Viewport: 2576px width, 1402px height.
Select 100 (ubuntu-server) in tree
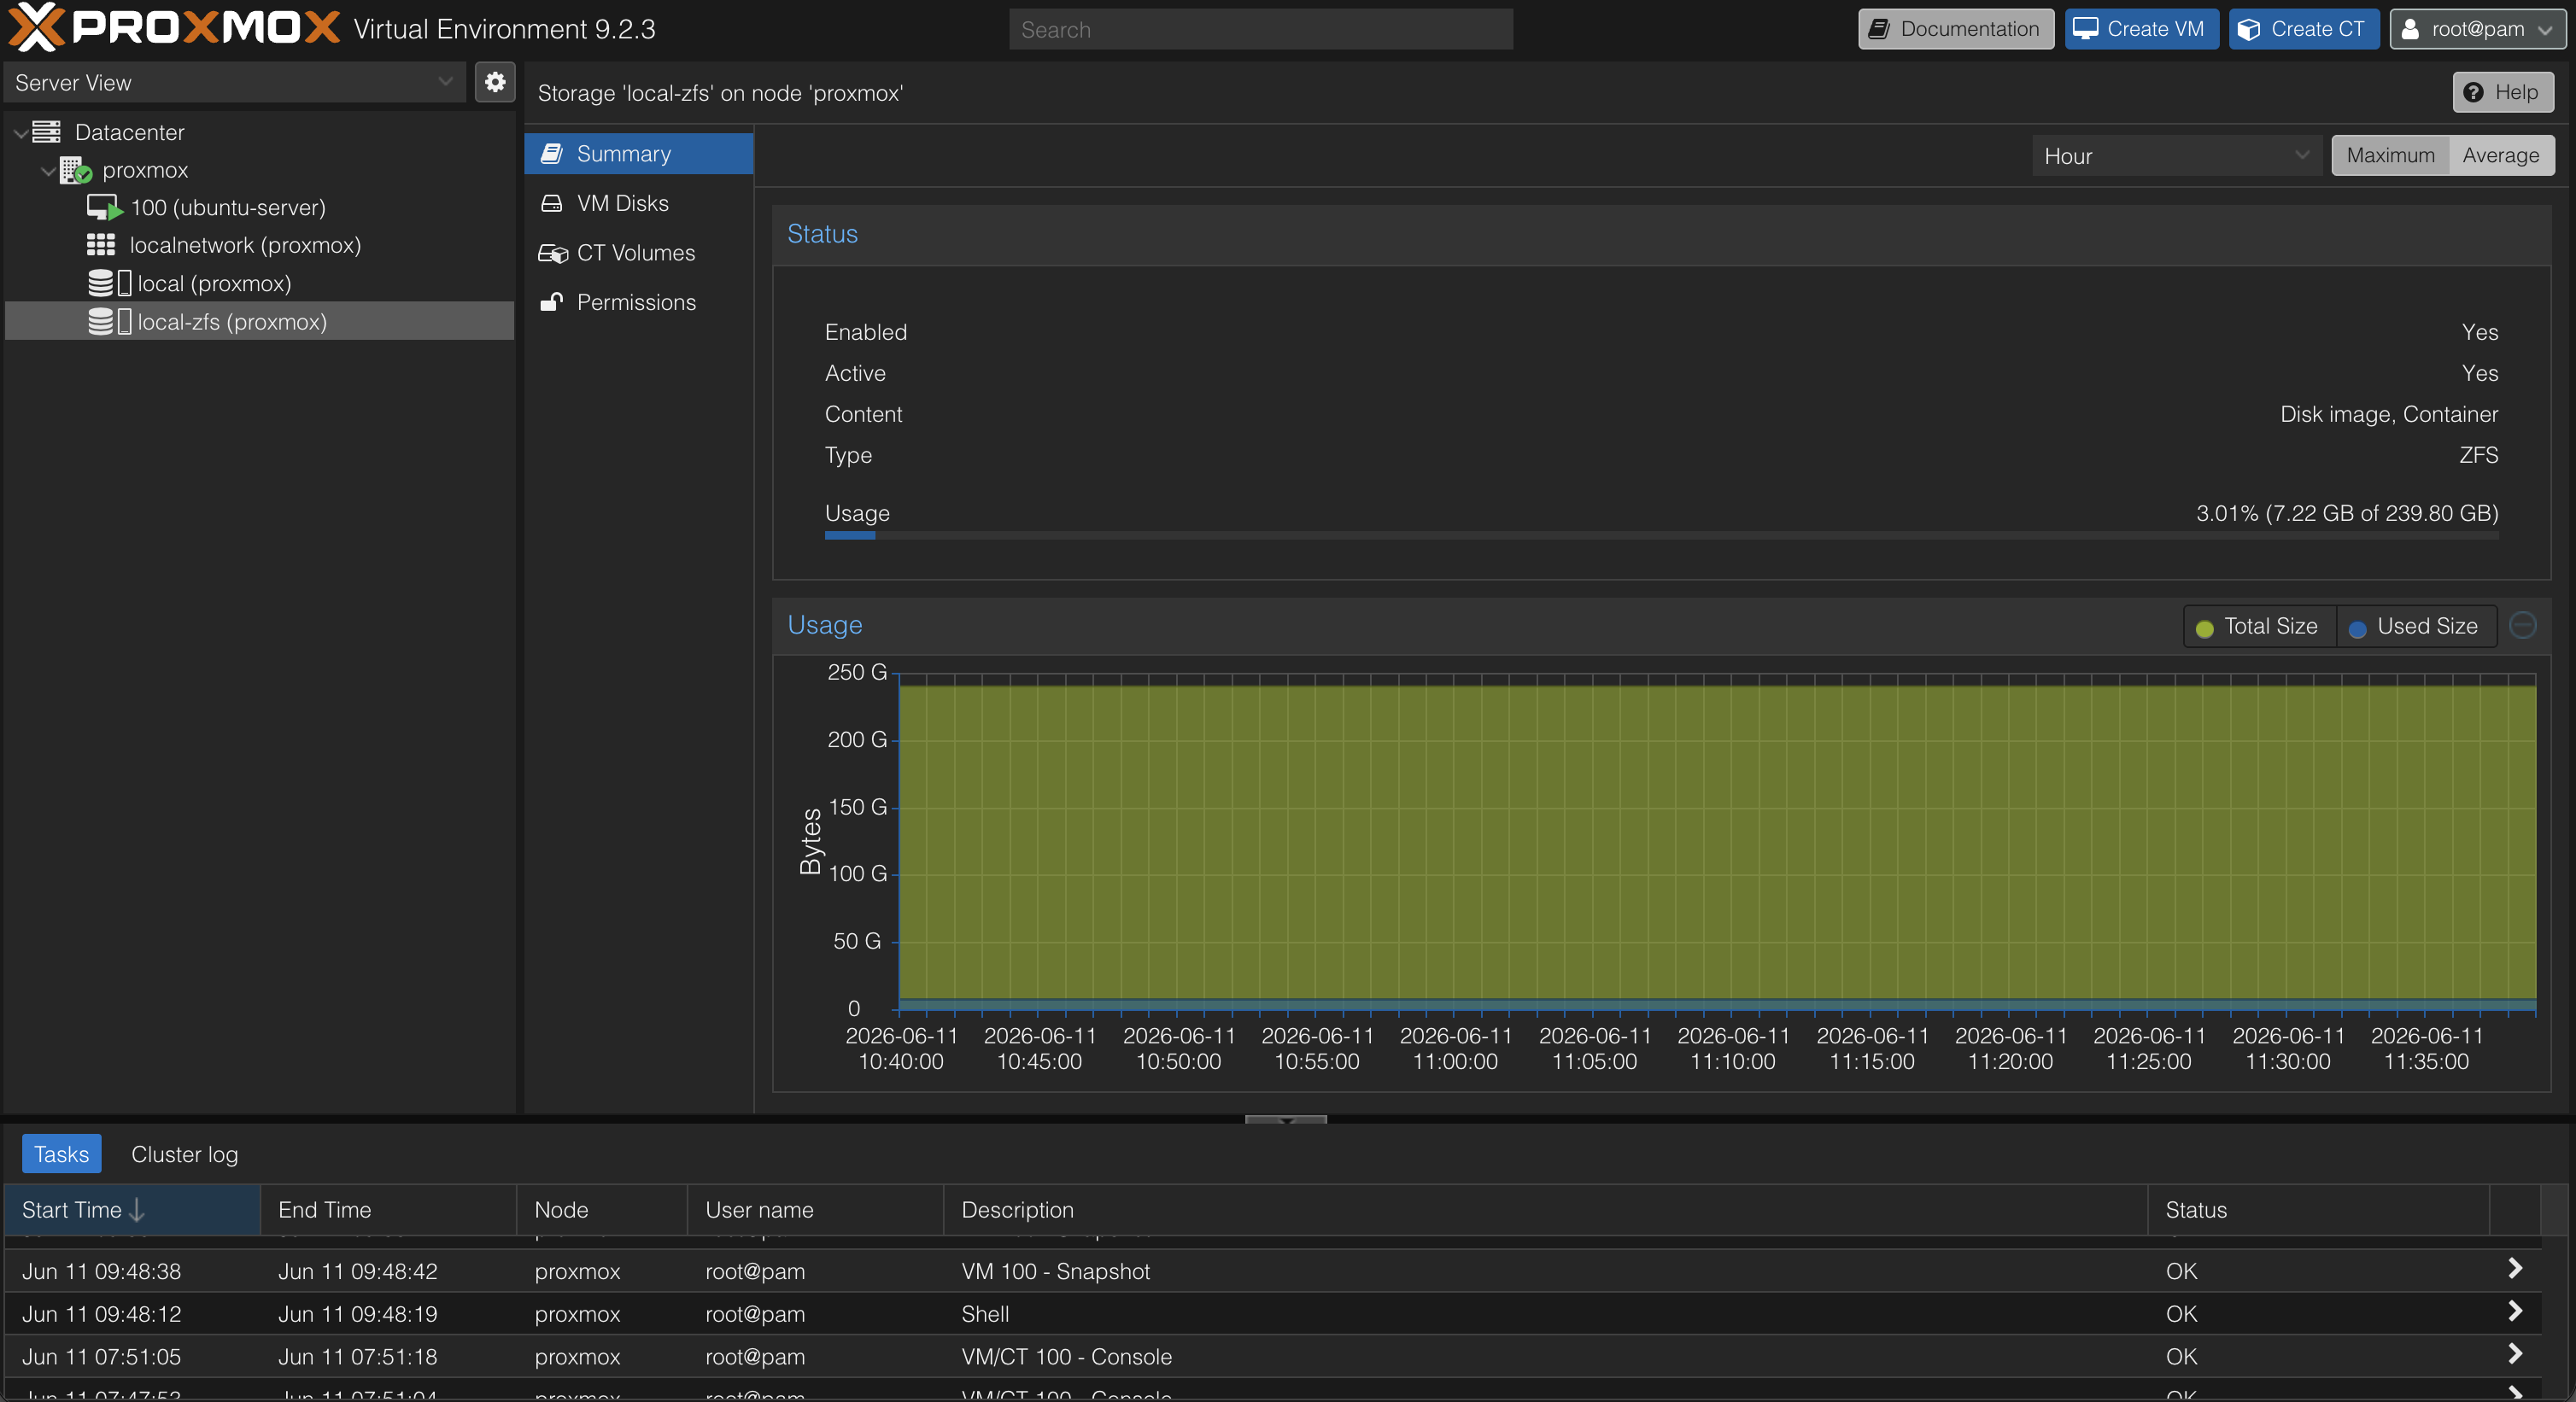click(228, 208)
